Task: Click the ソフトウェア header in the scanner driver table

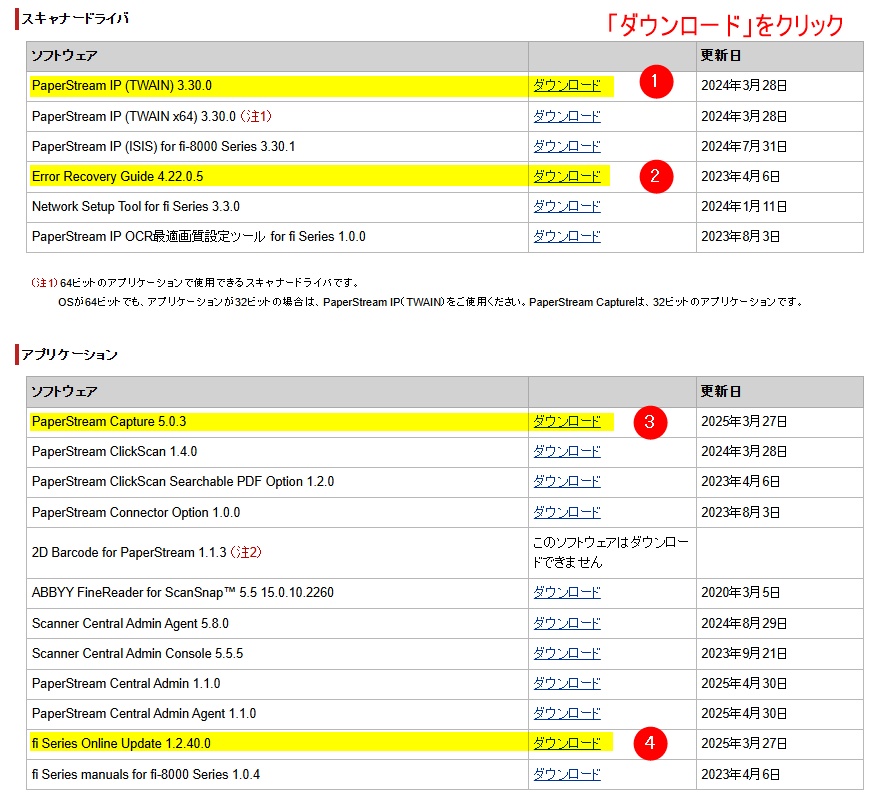Action: [64, 55]
